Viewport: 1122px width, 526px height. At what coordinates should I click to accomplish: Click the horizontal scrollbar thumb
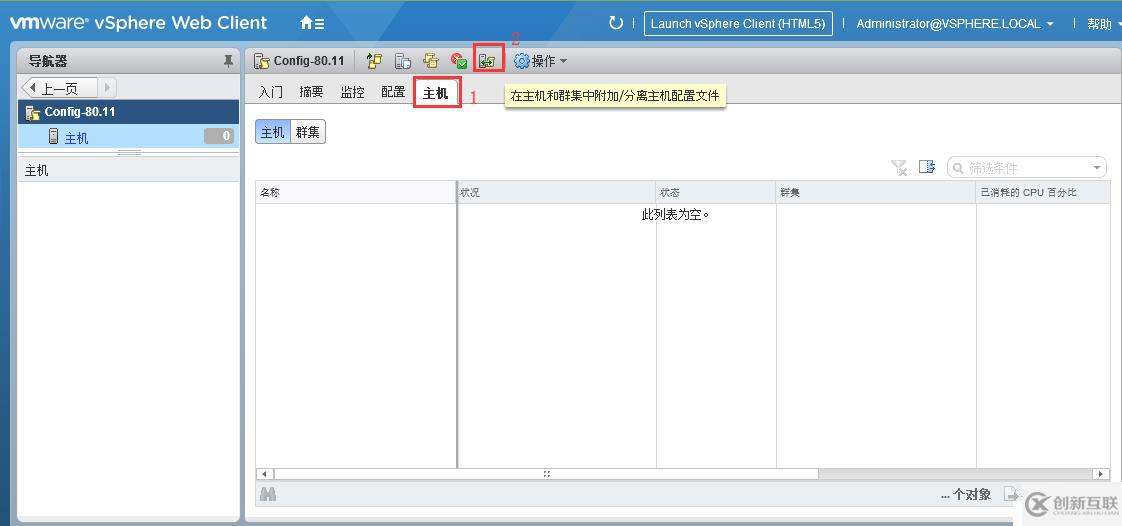pos(546,474)
